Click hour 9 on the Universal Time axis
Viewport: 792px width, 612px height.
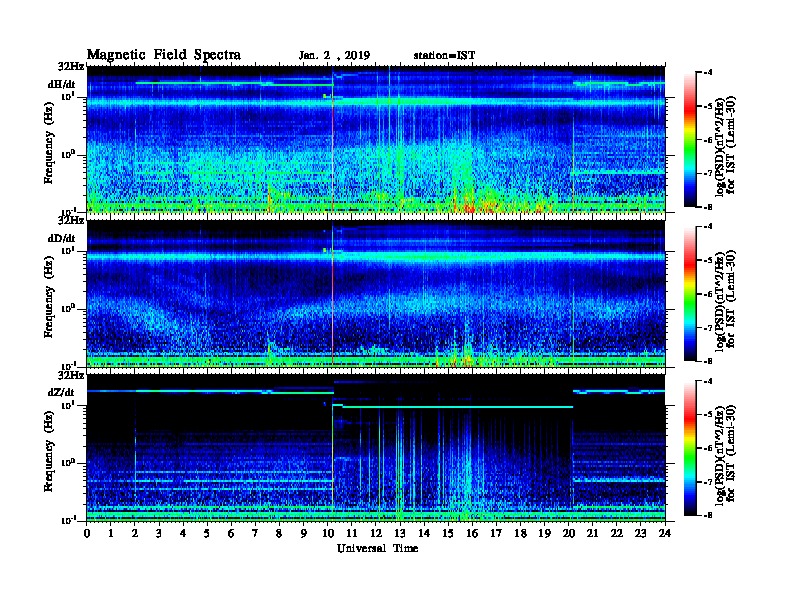click(304, 533)
